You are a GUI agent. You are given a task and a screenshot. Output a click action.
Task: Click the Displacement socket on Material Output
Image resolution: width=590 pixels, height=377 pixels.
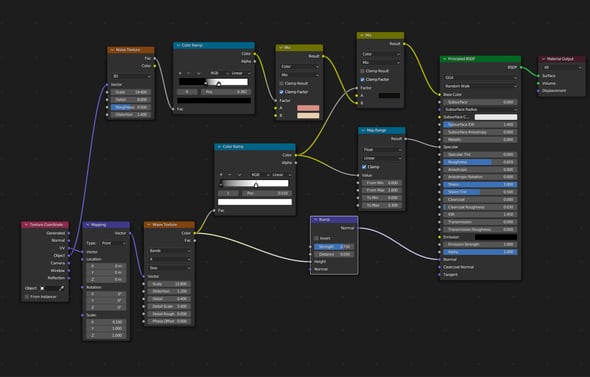coord(538,91)
